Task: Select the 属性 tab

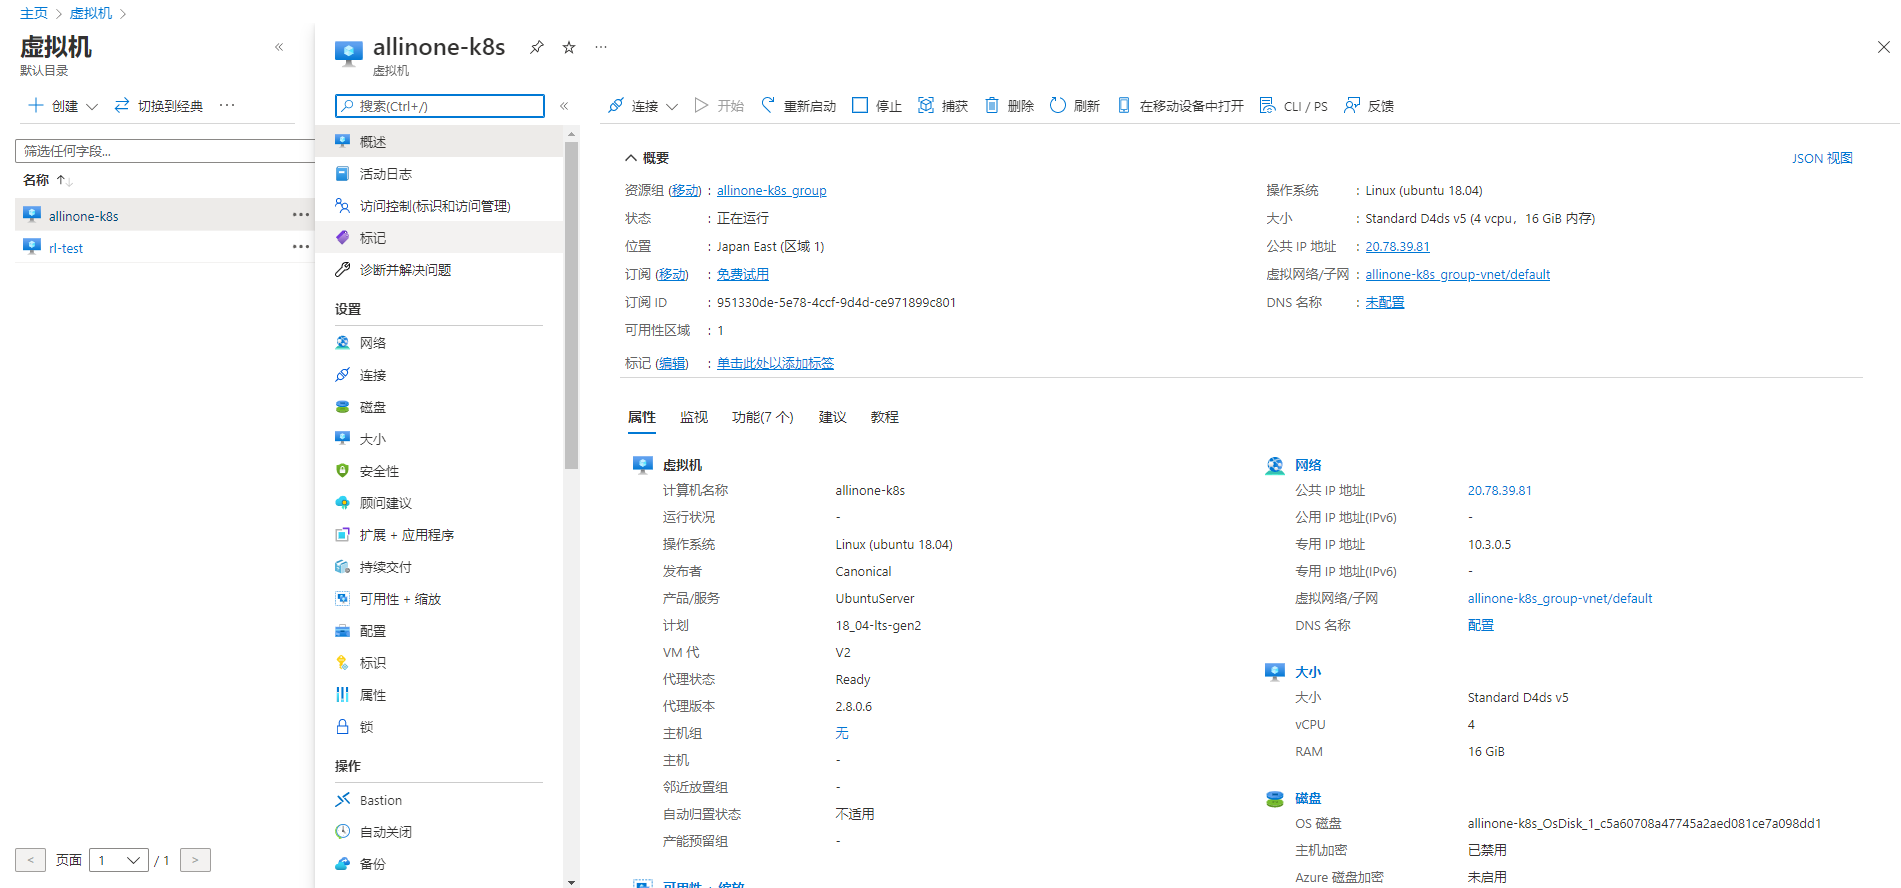Action: click(x=642, y=417)
